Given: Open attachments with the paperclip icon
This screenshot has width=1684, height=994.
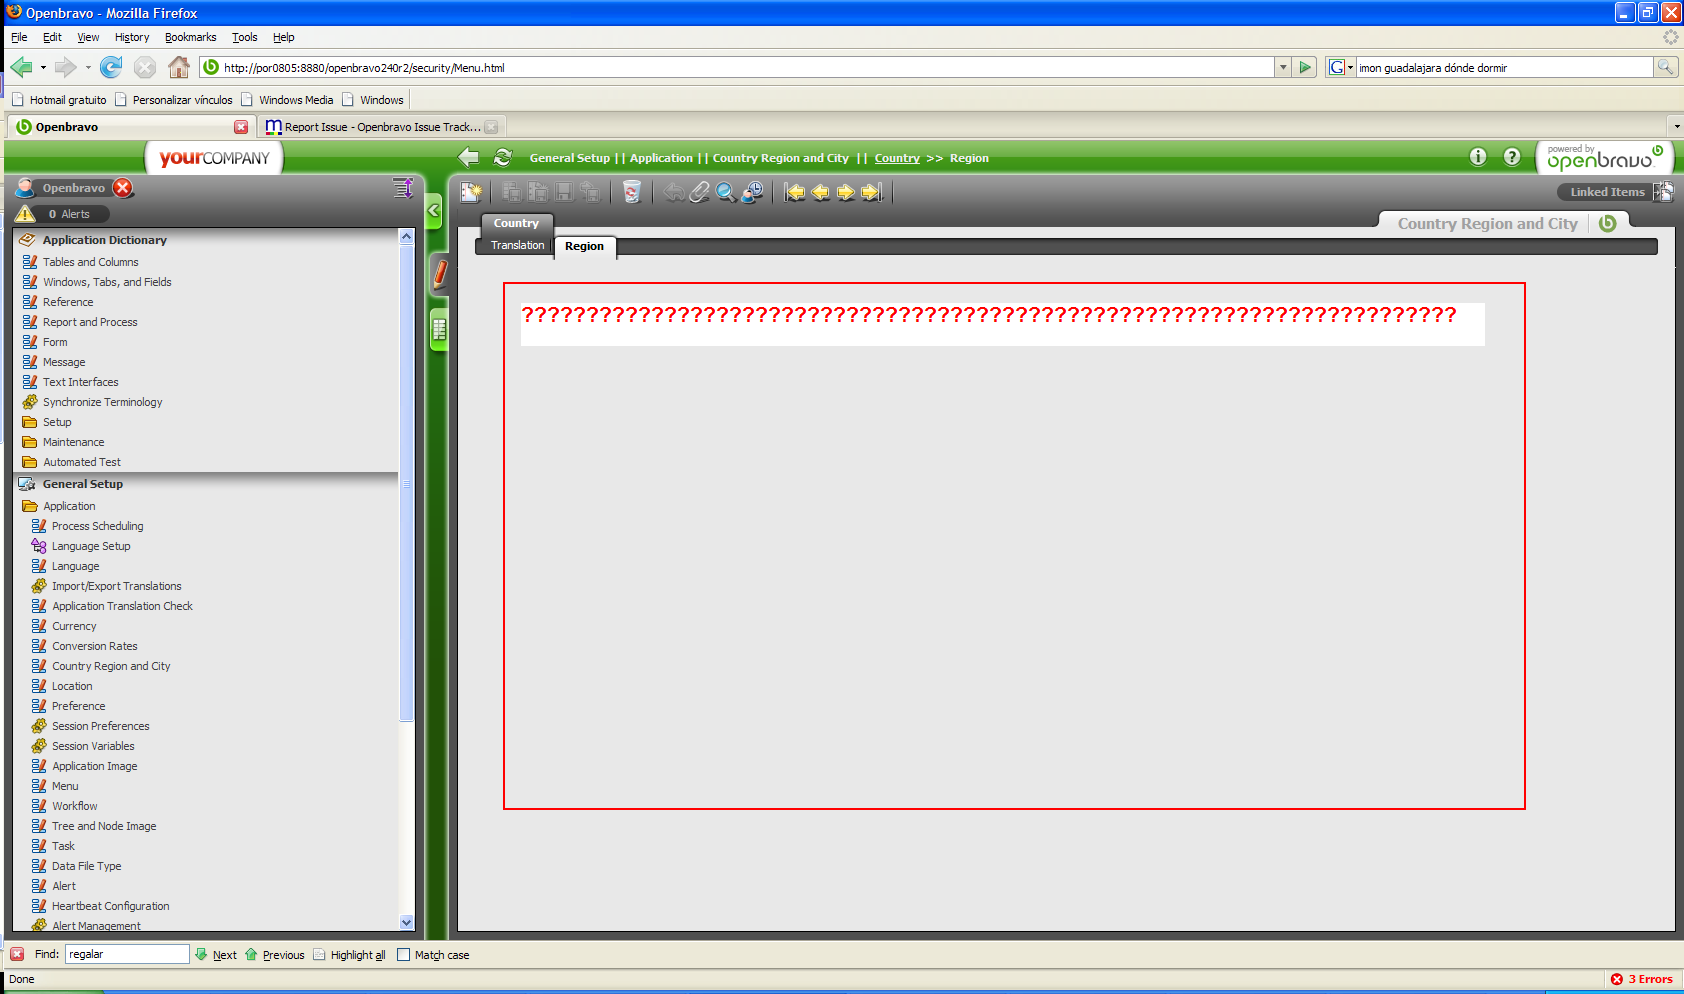Looking at the screenshot, I should tap(700, 192).
